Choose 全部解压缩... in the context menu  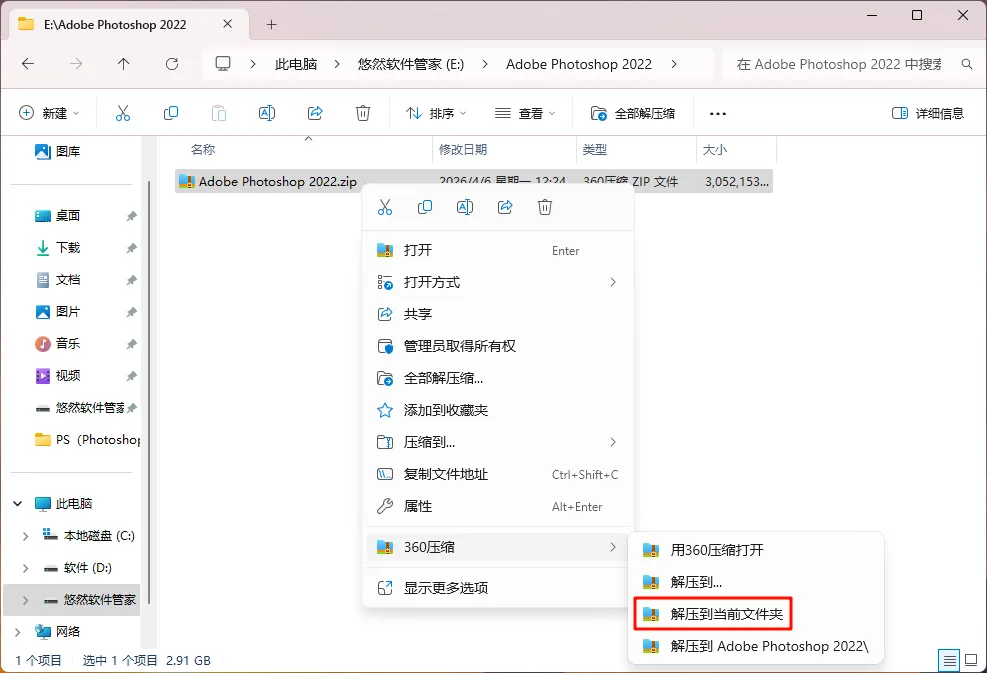(x=498, y=378)
